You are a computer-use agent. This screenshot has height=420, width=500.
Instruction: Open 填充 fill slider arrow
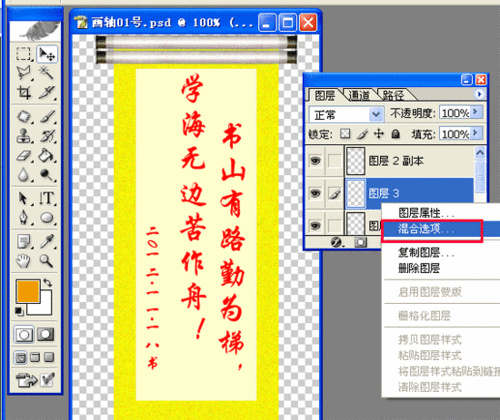tap(476, 133)
